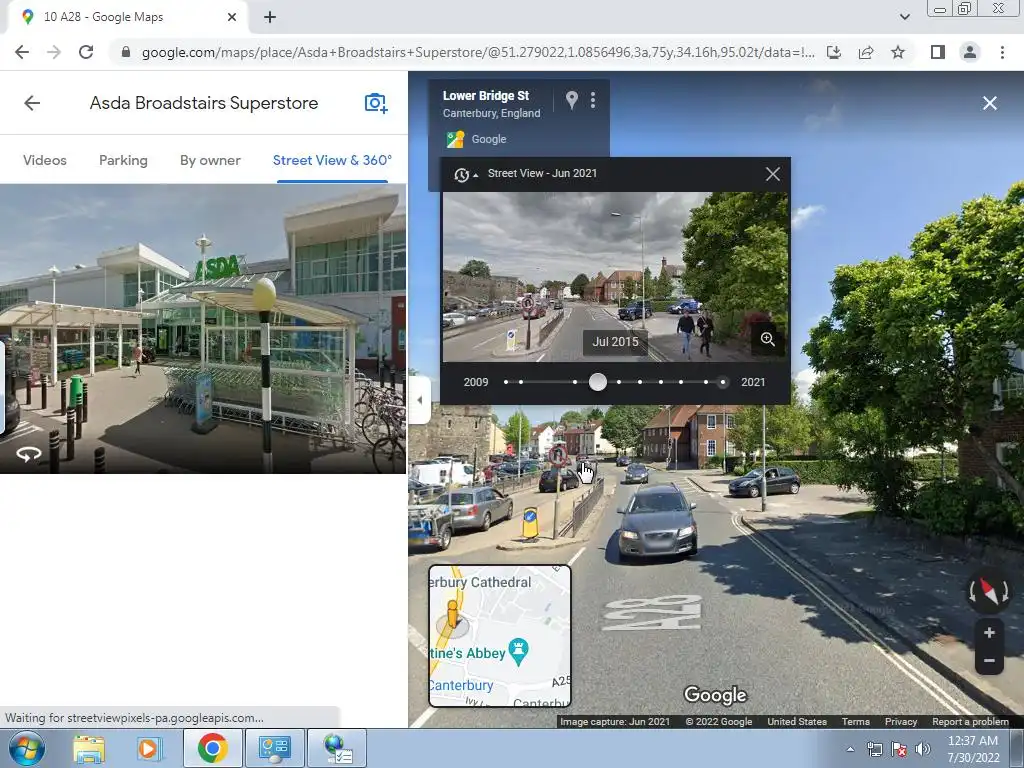Jump to the 2021 end timeline dot

pos(722,382)
